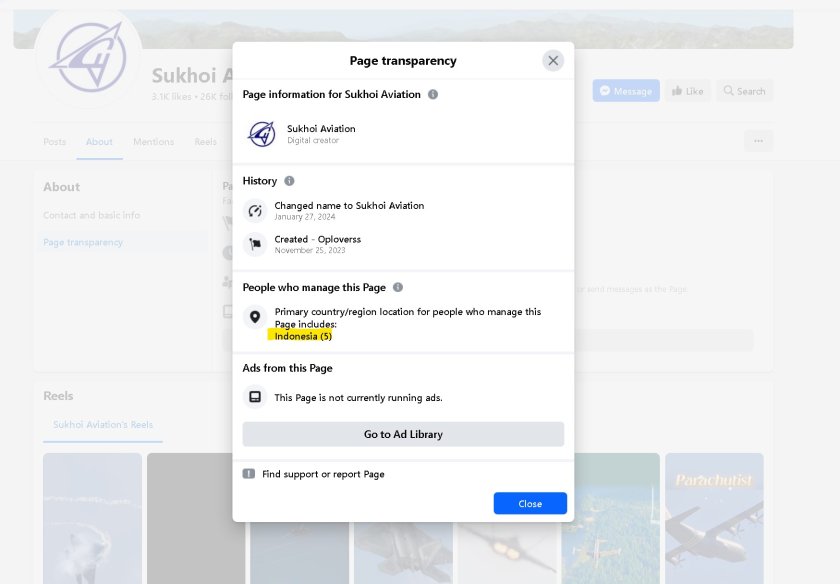The height and width of the screenshot is (584, 840).
Task: Click info icon beside Page information heading
Action: click(x=433, y=94)
